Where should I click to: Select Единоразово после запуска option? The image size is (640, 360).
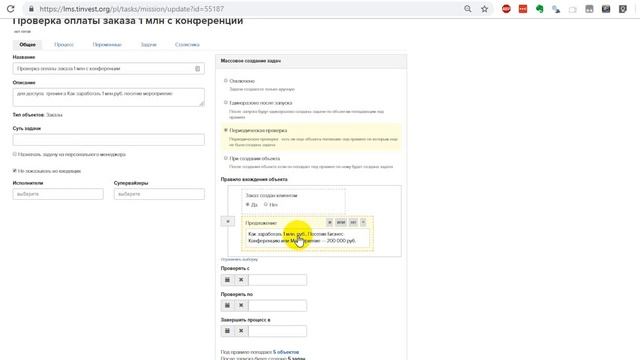226,102
